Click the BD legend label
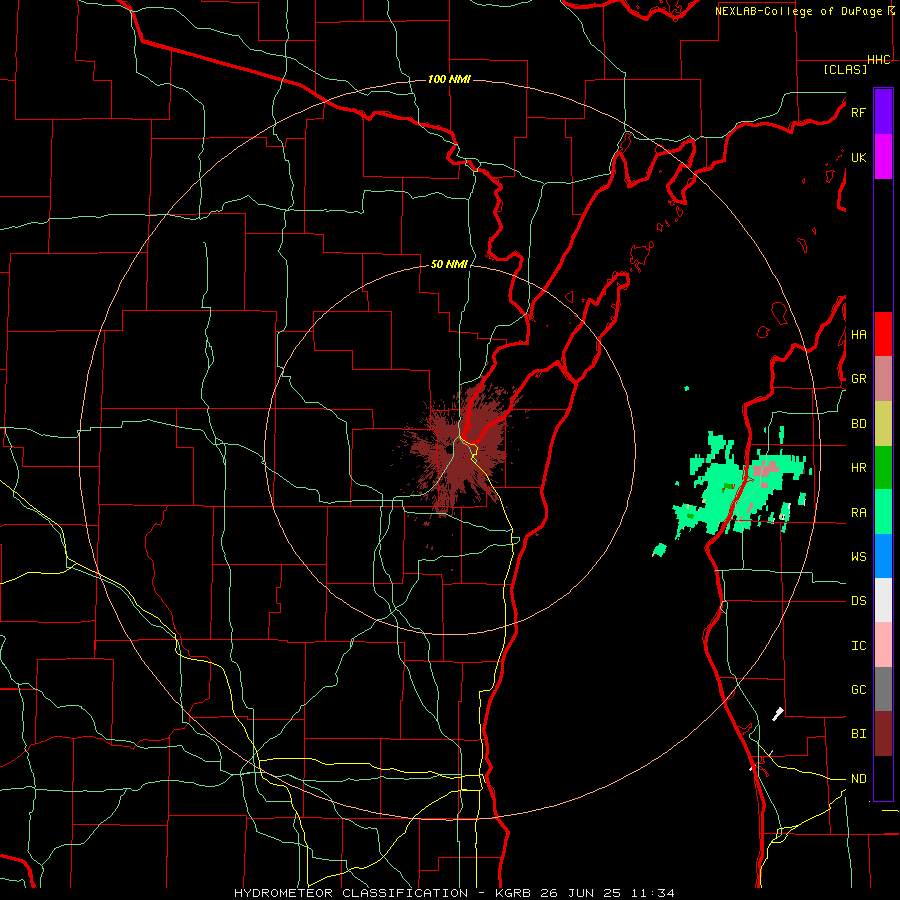Viewport: 900px width, 900px height. pos(858,424)
